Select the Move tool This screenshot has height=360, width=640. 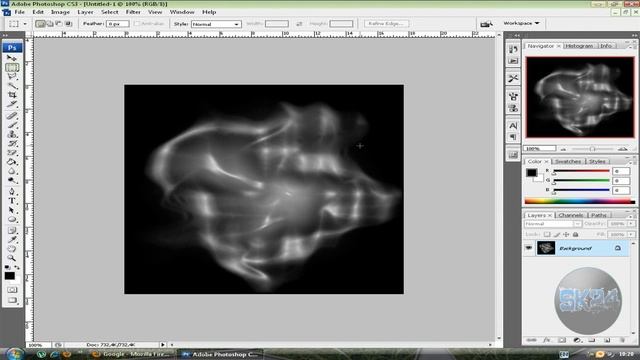click(12, 58)
